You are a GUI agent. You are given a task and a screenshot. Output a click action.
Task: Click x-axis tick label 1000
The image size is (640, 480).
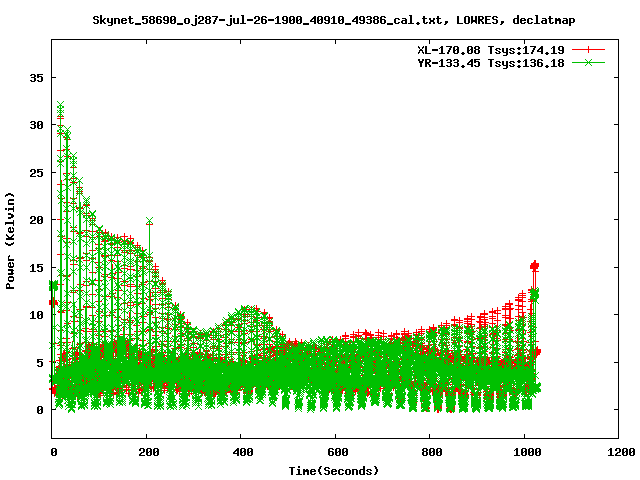tap(527, 452)
